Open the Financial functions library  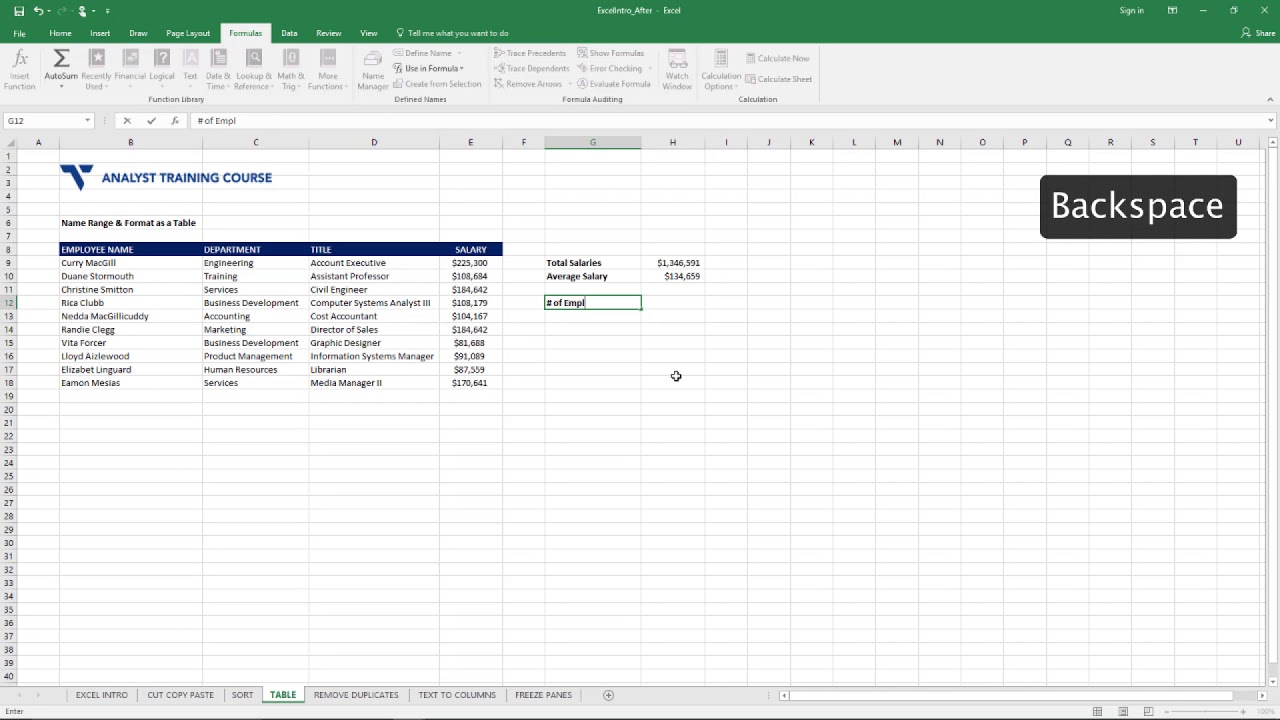(130, 70)
